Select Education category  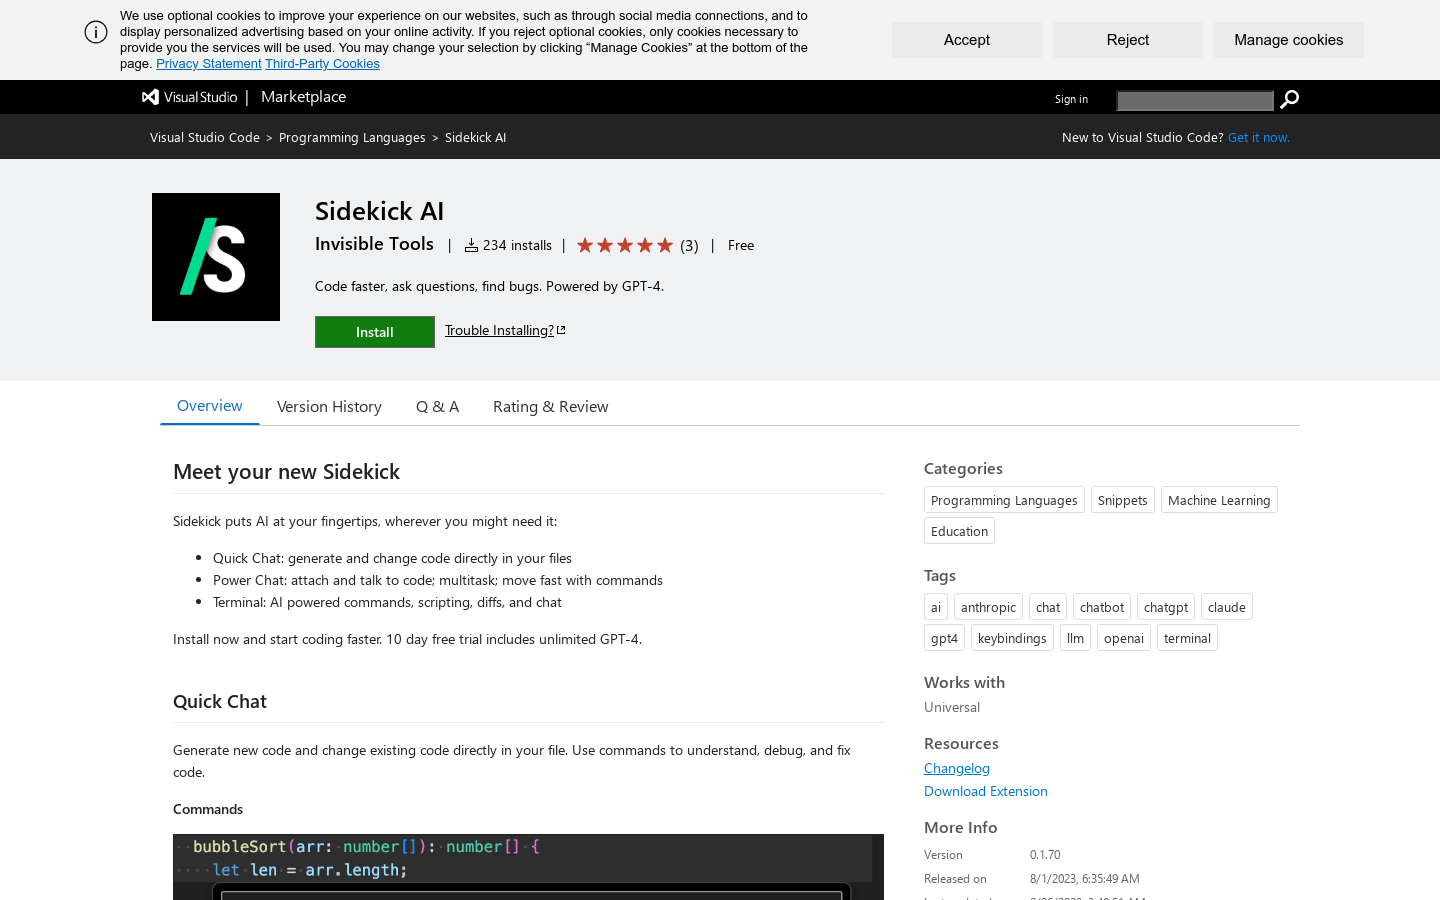pos(959,531)
